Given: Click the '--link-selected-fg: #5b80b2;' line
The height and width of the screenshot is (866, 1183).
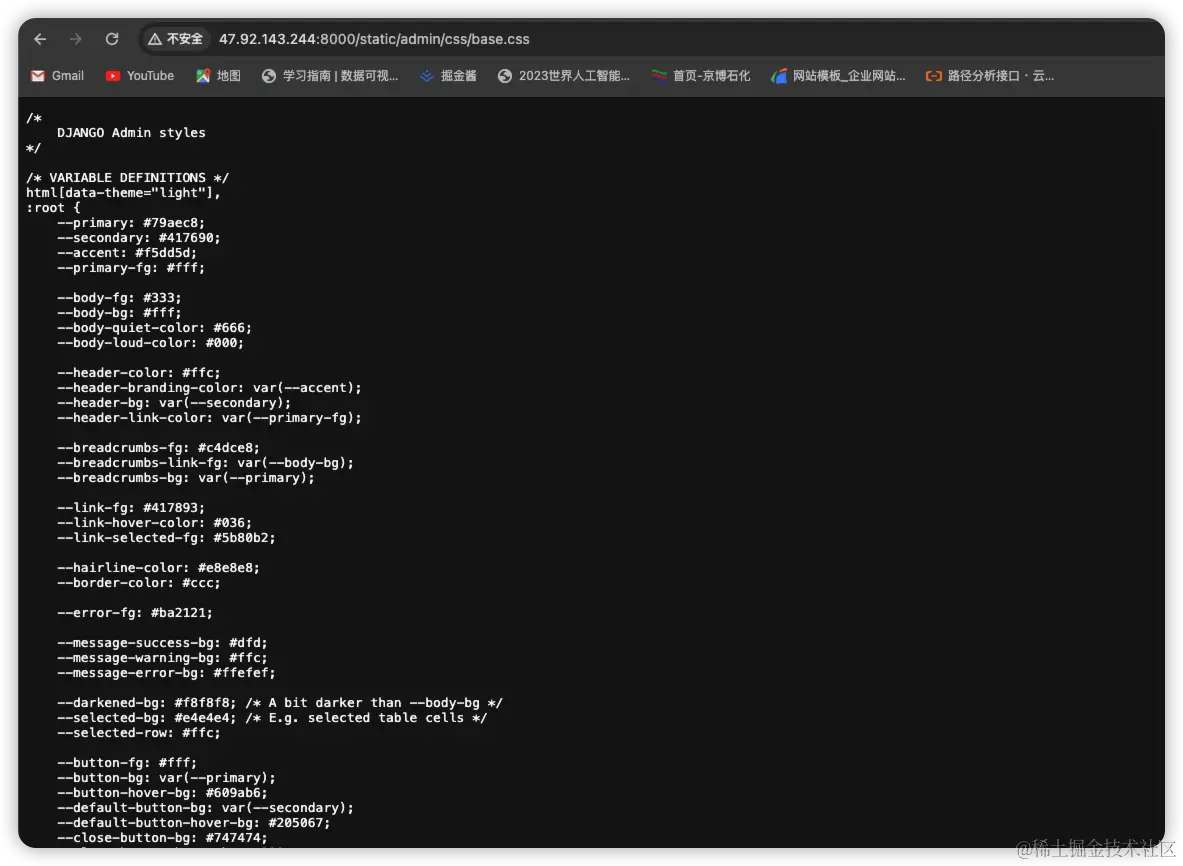Looking at the screenshot, I should click(166, 538).
